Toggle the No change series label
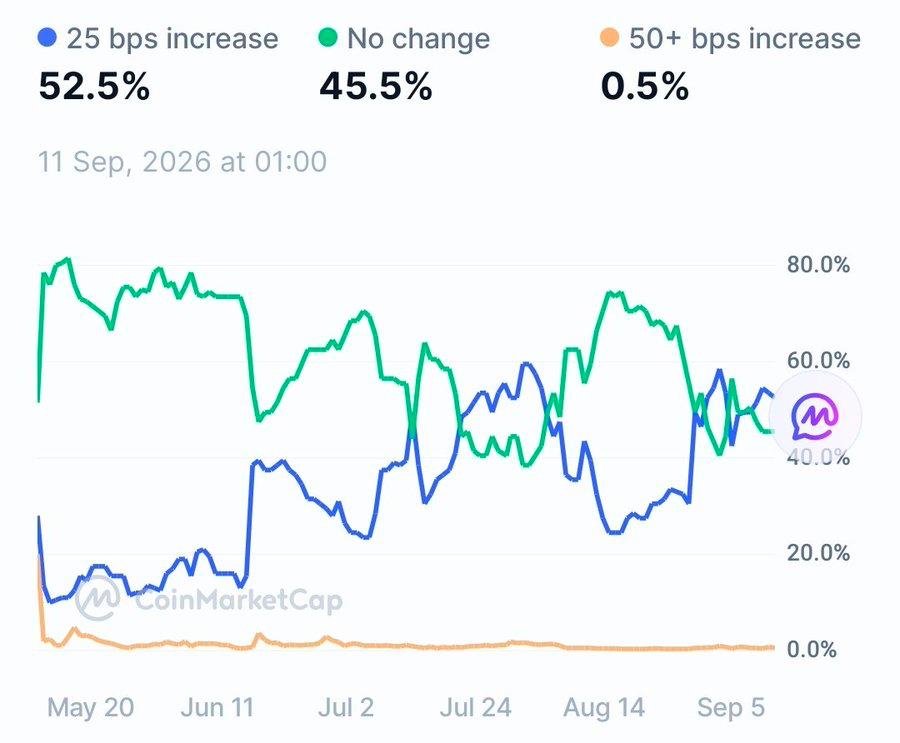This screenshot has height=743, width=900. tap(418, 39)
